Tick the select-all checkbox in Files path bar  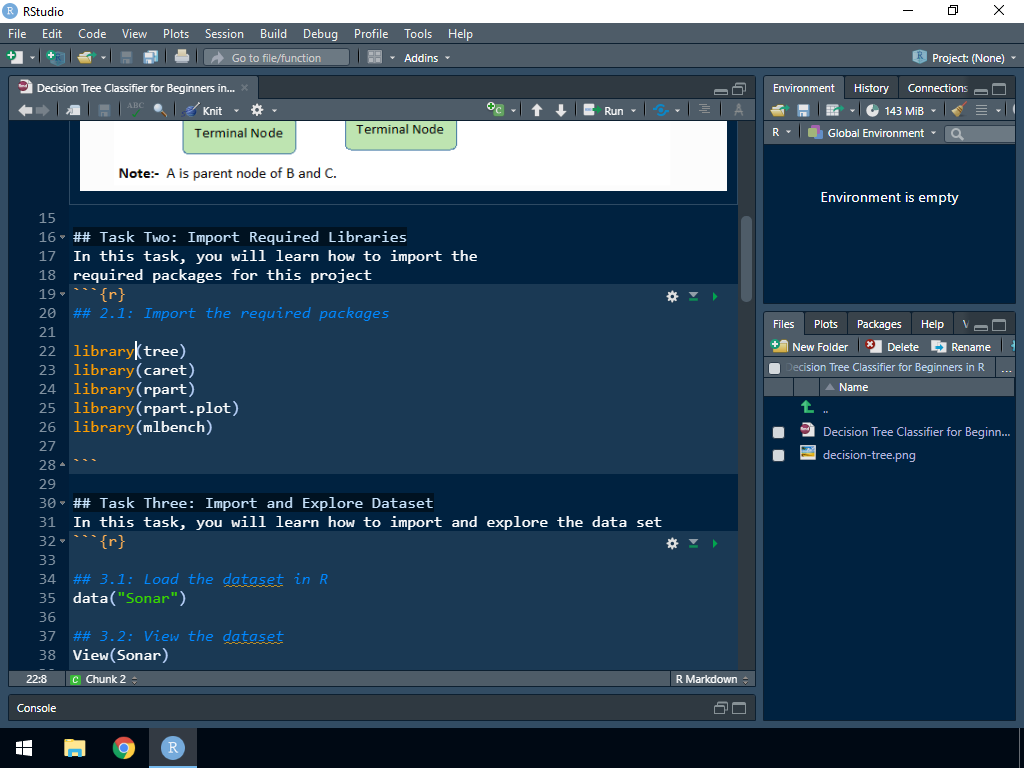tap(775, 368)
